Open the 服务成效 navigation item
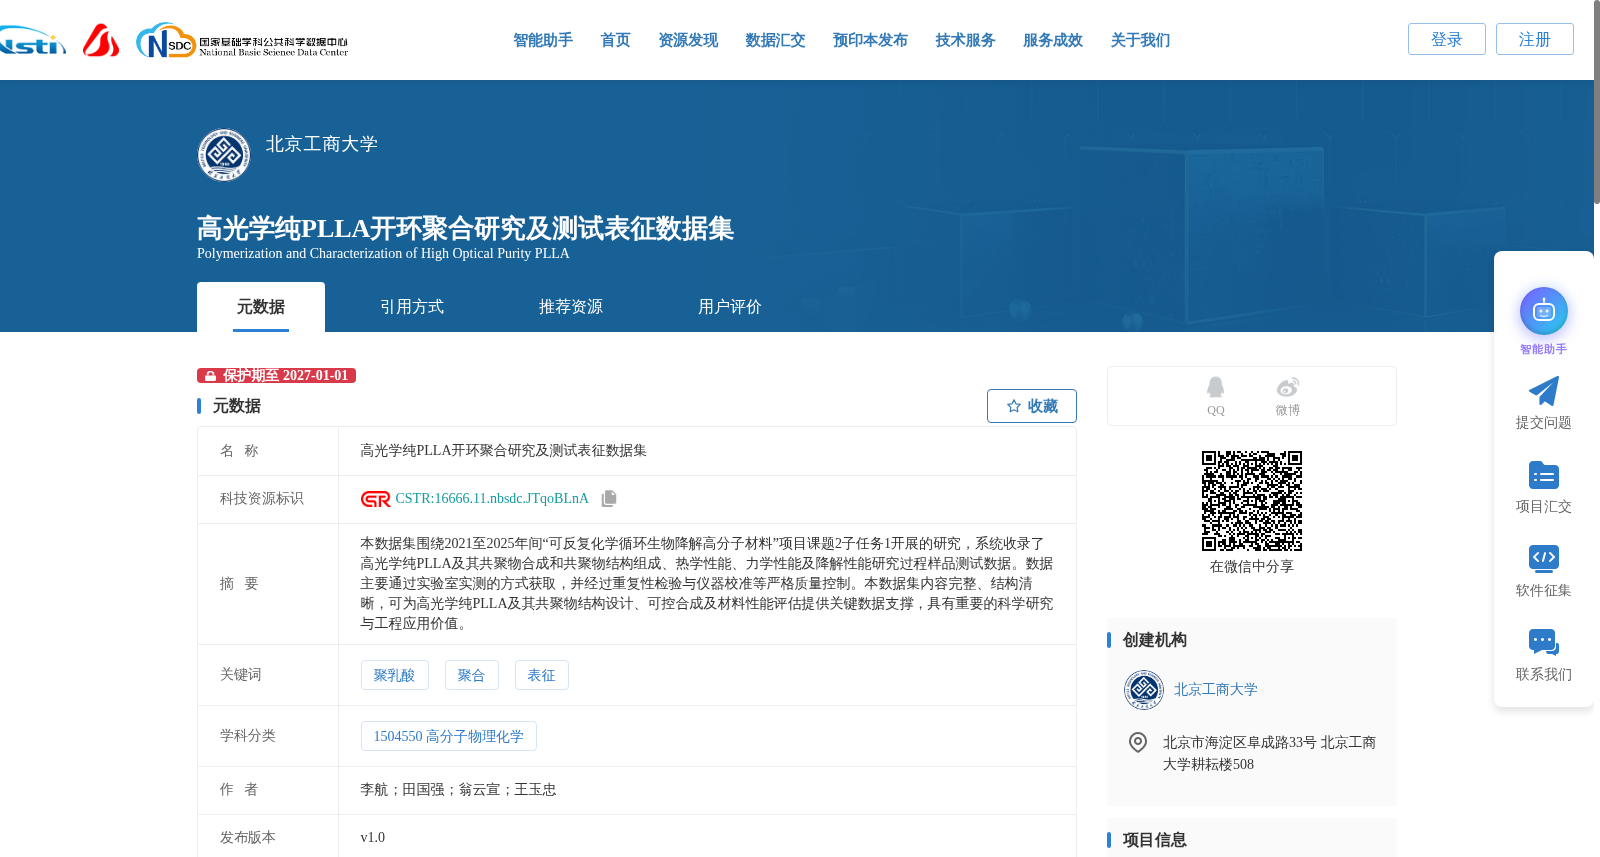This screenshot has width=1600, height=857. point(1053,40)
